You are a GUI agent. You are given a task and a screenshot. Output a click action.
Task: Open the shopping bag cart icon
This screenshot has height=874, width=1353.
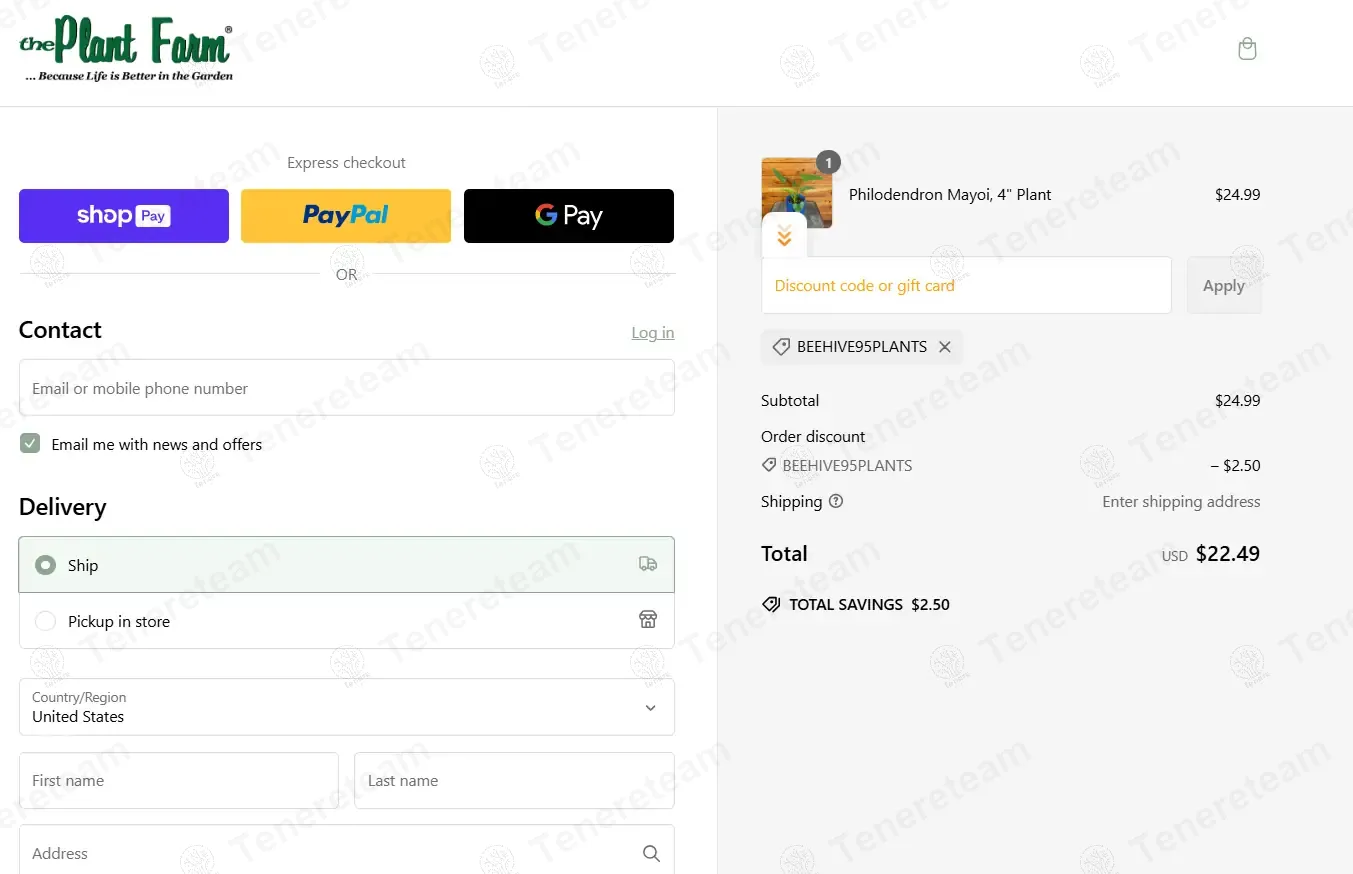pos(1247,49)
